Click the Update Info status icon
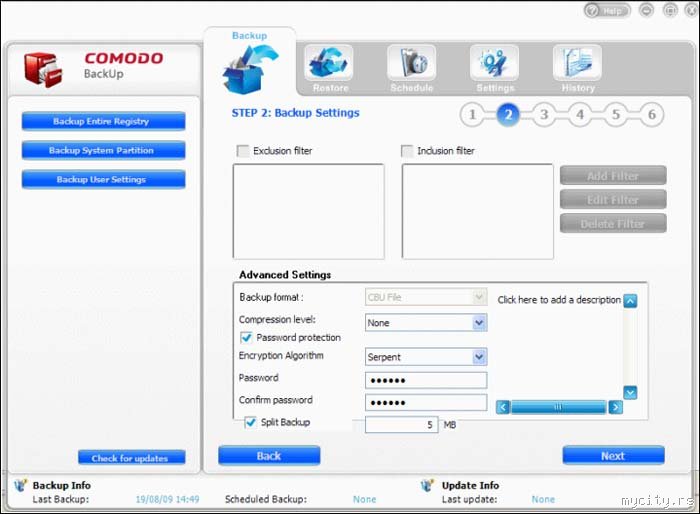This screenshot has width=700, height=514. coord(427,485)
